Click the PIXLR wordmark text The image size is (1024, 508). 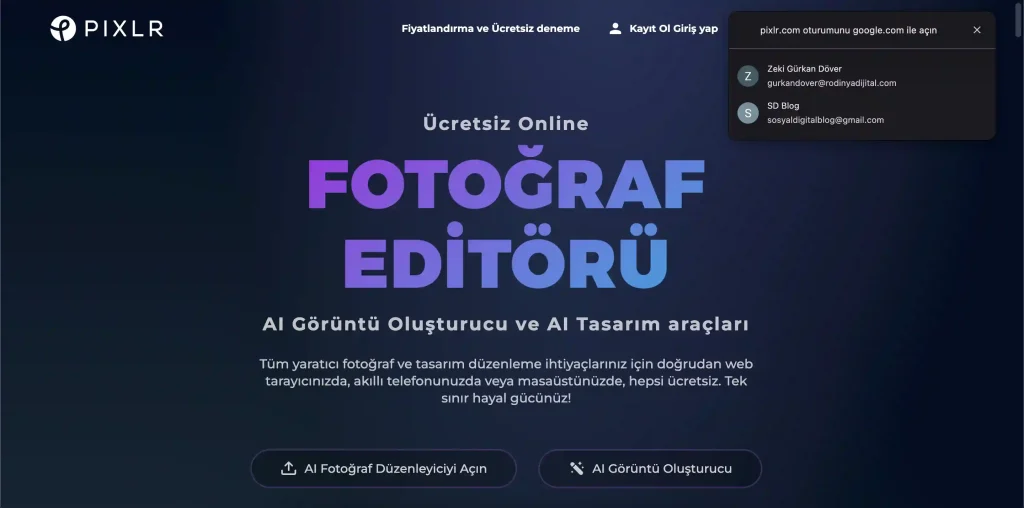[124, 29]
